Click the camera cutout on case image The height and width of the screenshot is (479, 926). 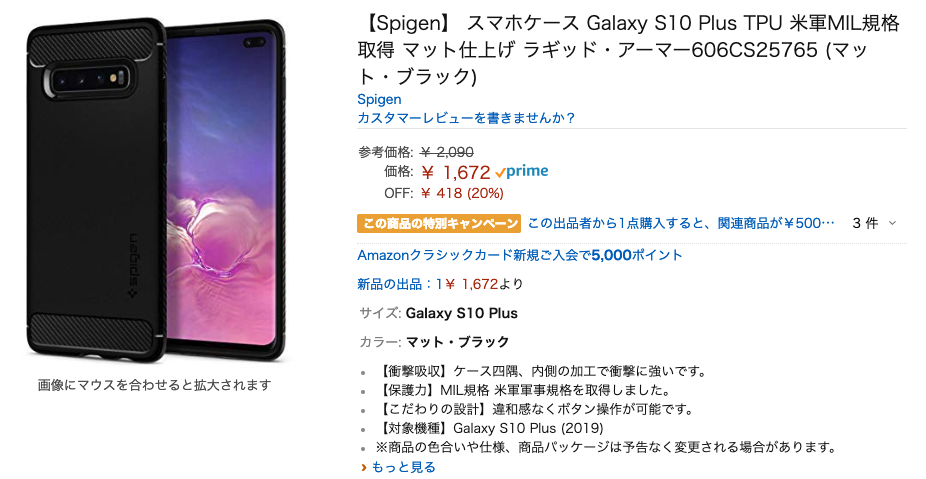pos(90,79)
